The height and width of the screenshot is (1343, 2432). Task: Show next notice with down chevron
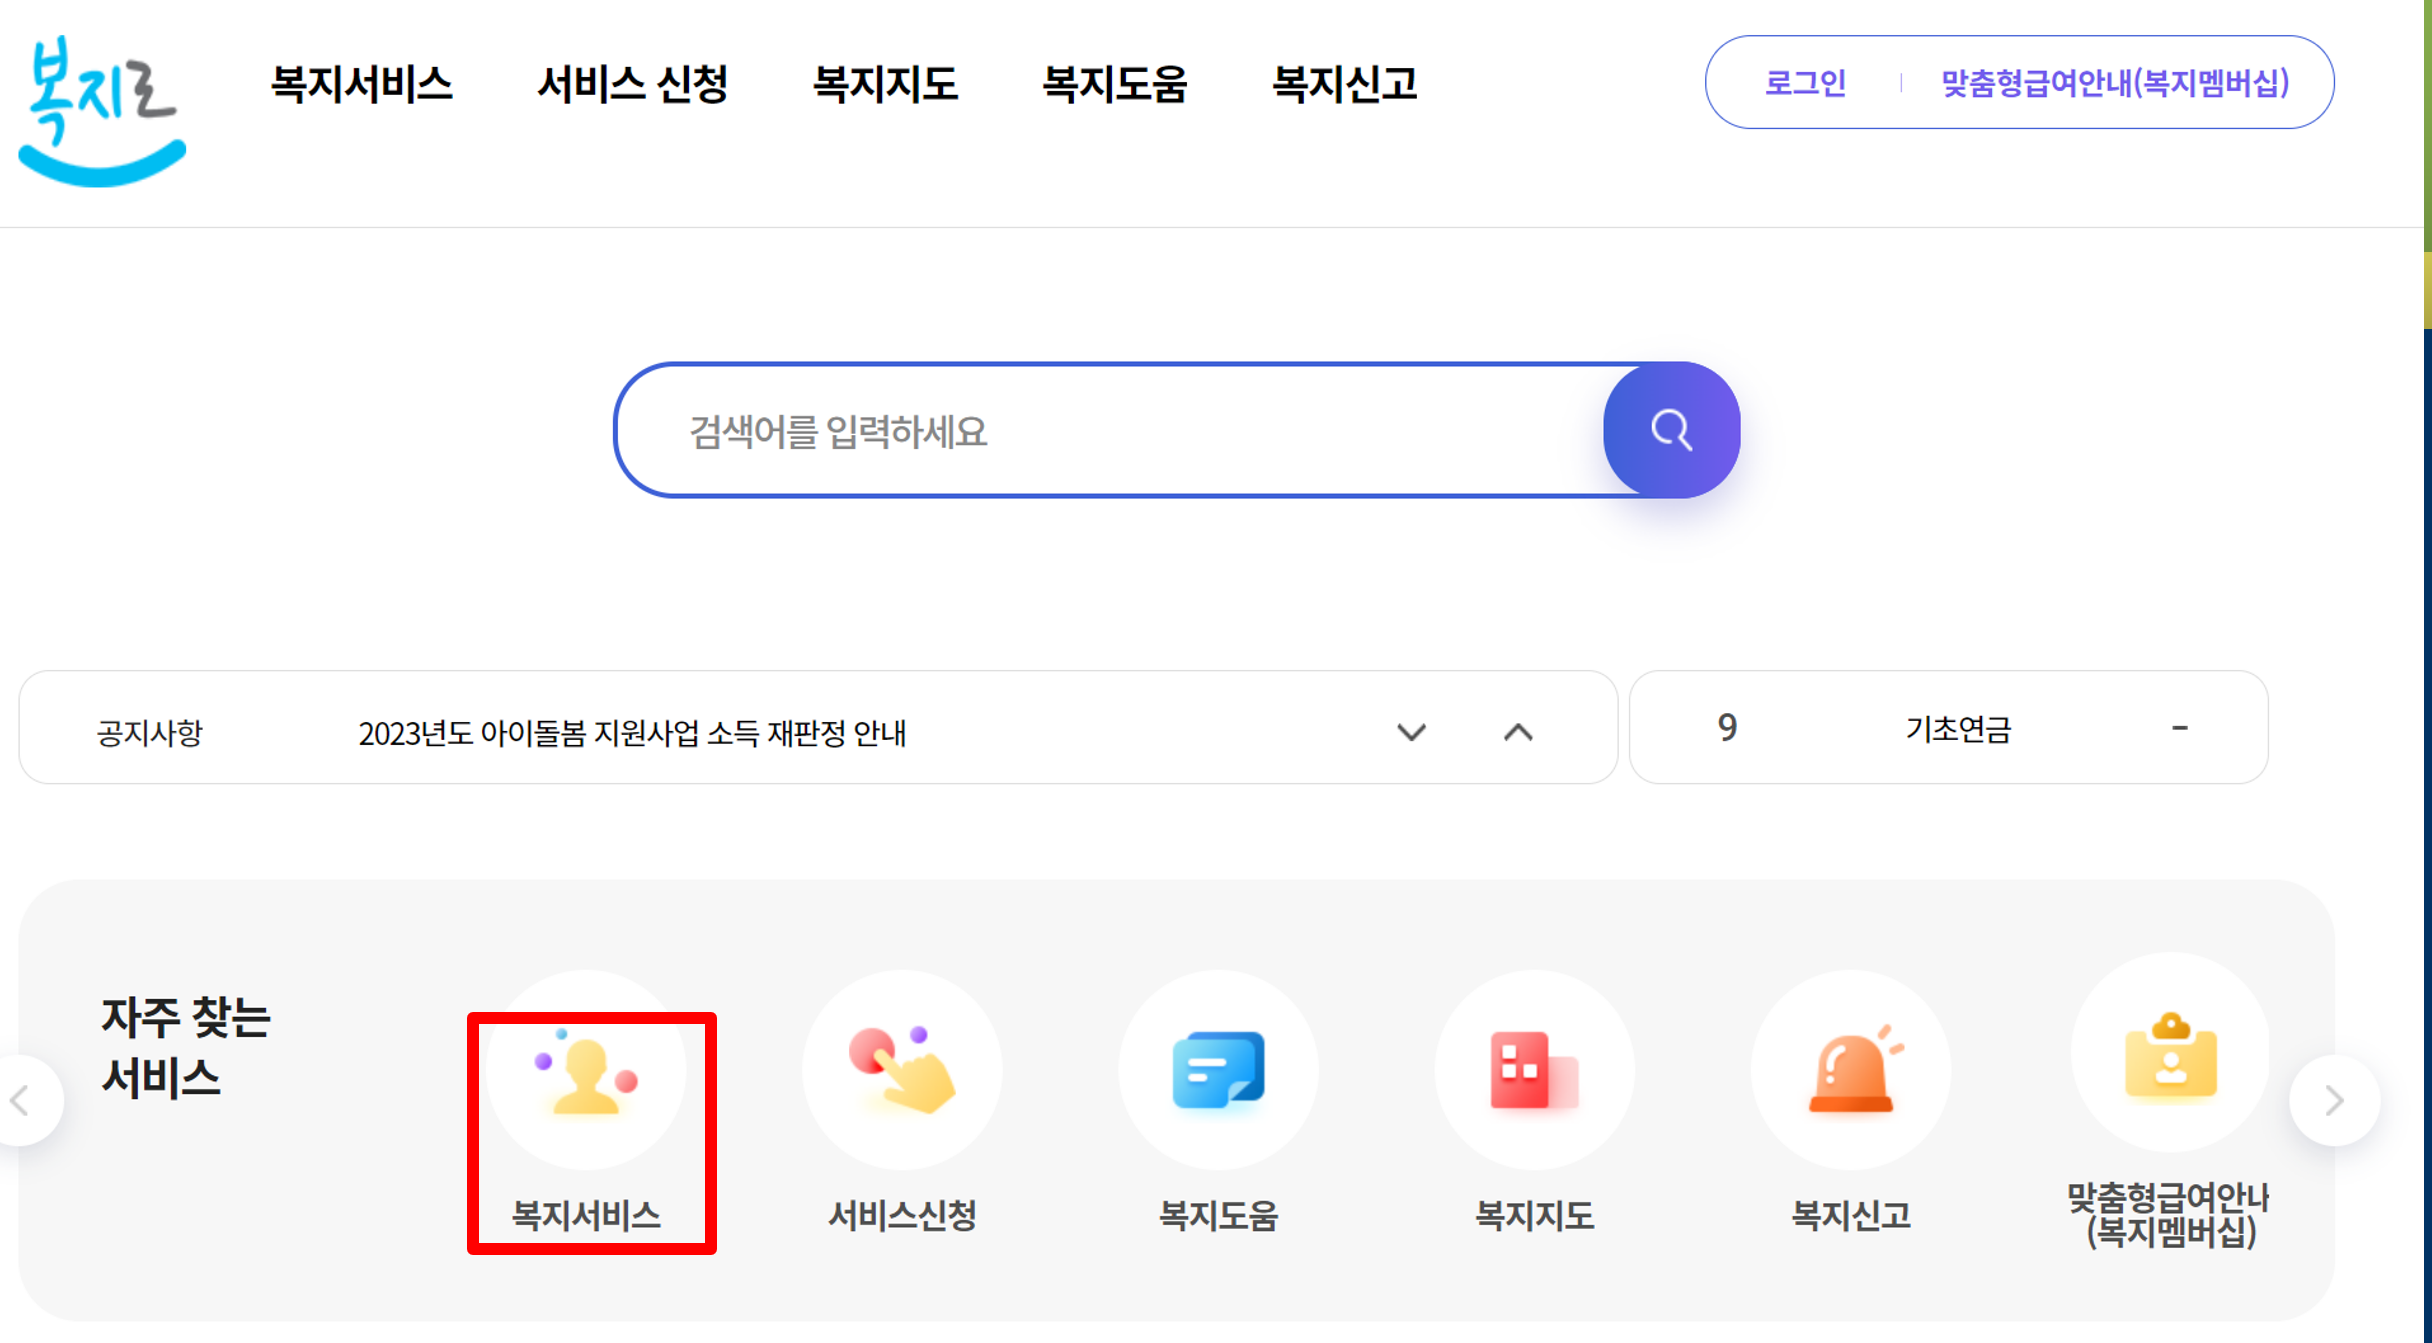(x=1411, y=731)
